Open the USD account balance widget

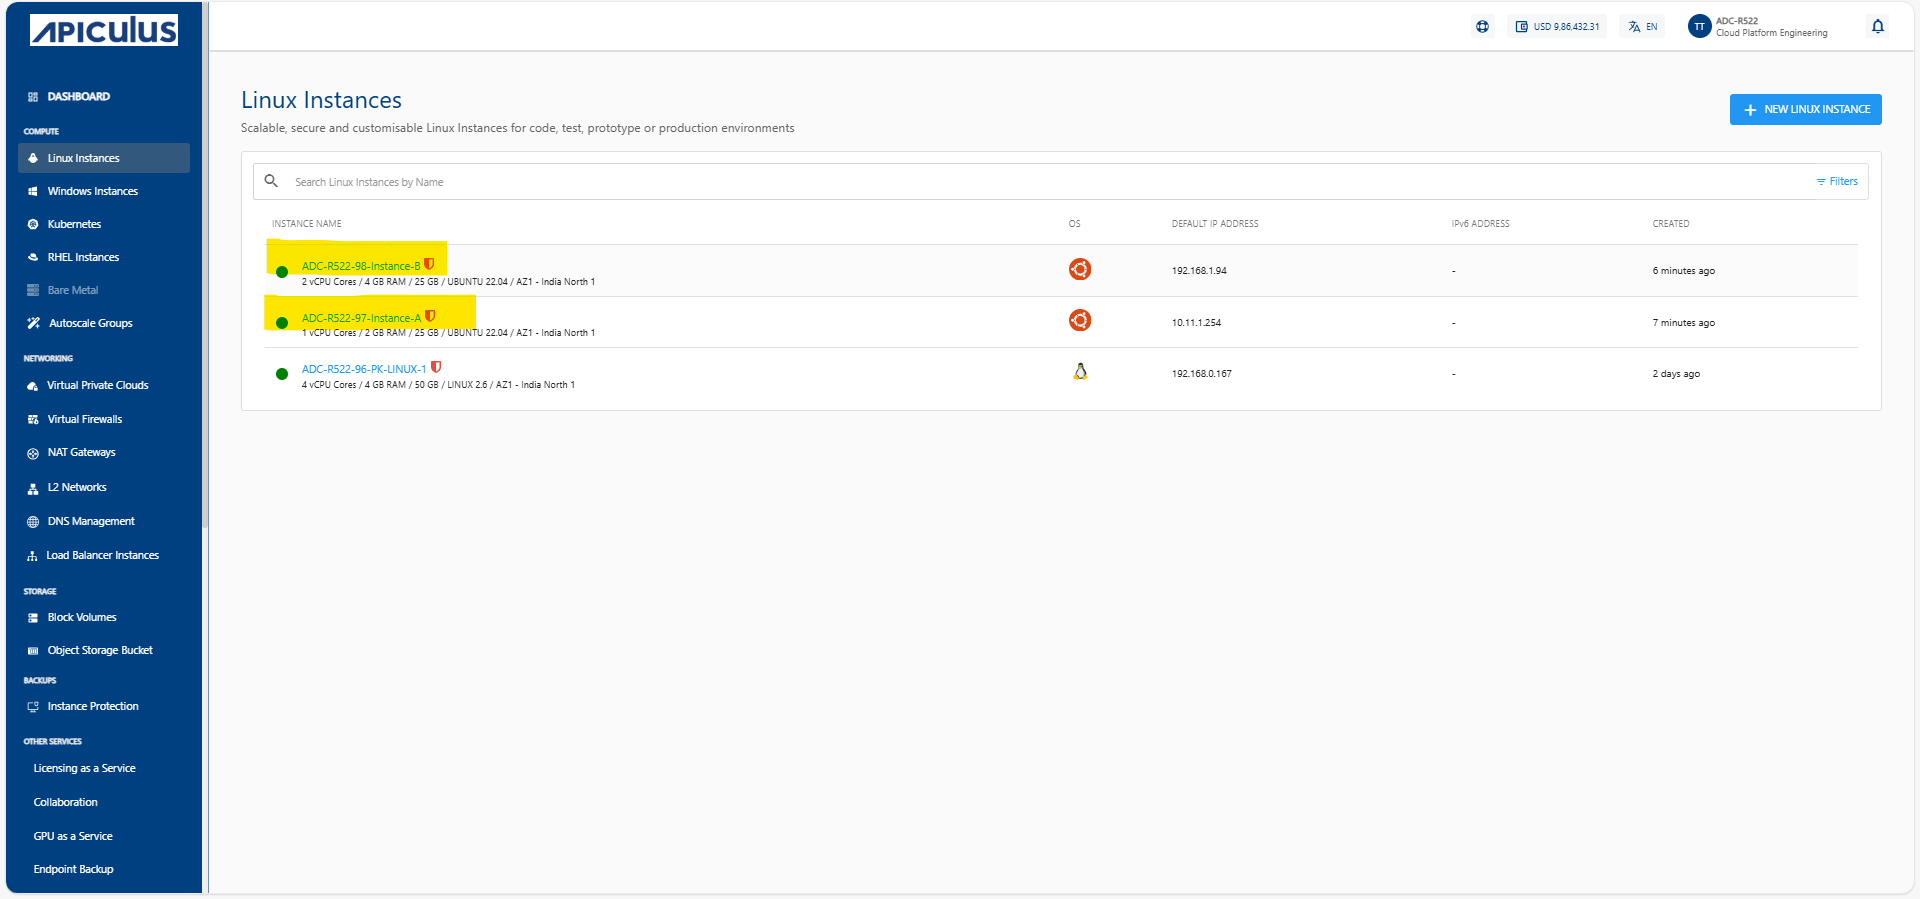[x=1557, y=27]
